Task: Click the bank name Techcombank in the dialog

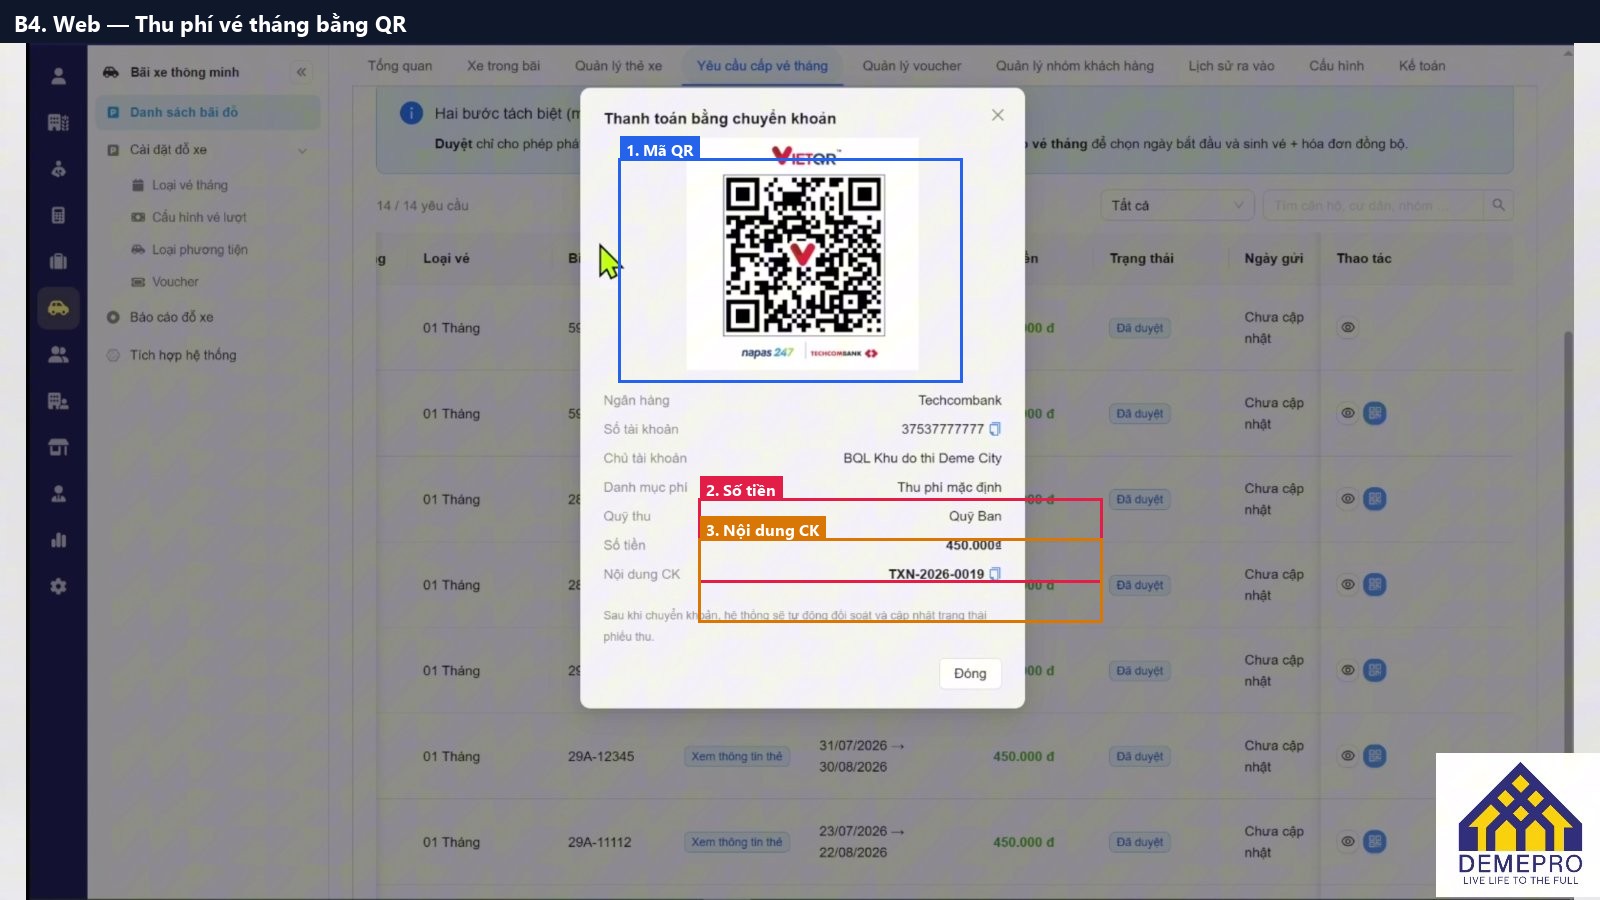Action: tap(959, 400)
